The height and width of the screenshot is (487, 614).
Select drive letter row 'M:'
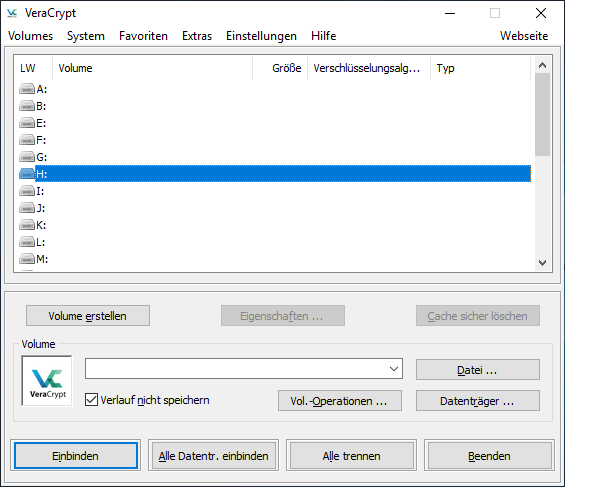point(274,259)
